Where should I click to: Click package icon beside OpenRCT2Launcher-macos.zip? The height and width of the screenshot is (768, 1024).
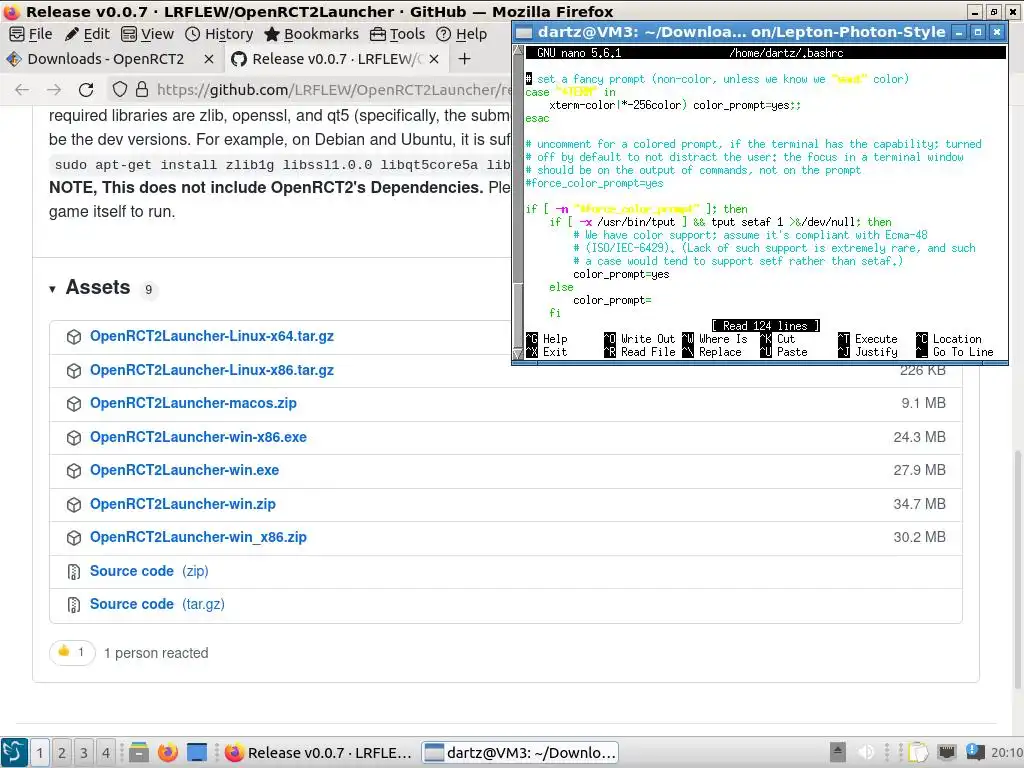coord(74,404)
